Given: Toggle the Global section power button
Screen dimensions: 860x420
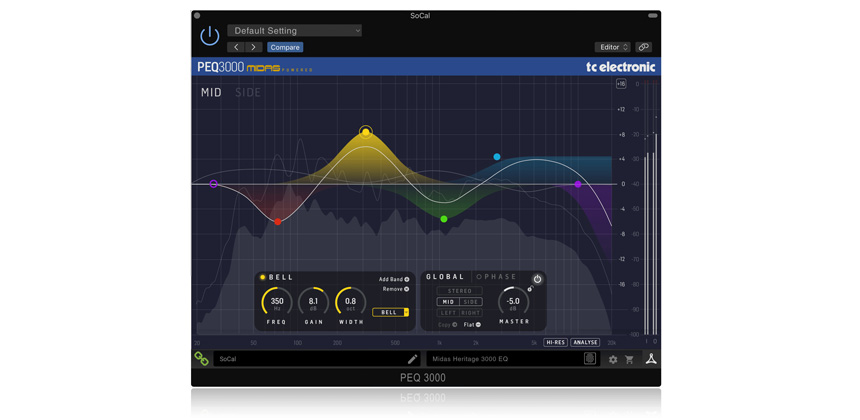Looking at the screenshot, I should [538, 279].
